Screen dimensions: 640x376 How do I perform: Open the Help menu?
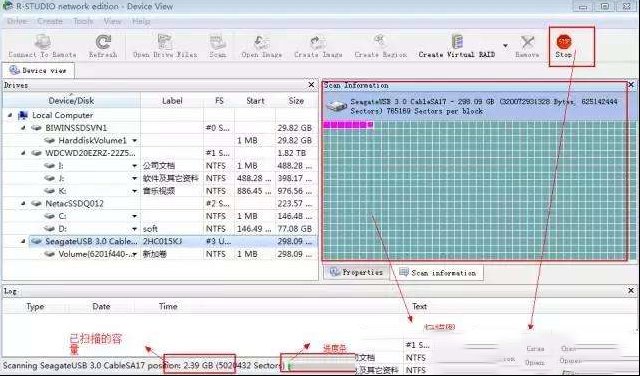pos(141,21)
